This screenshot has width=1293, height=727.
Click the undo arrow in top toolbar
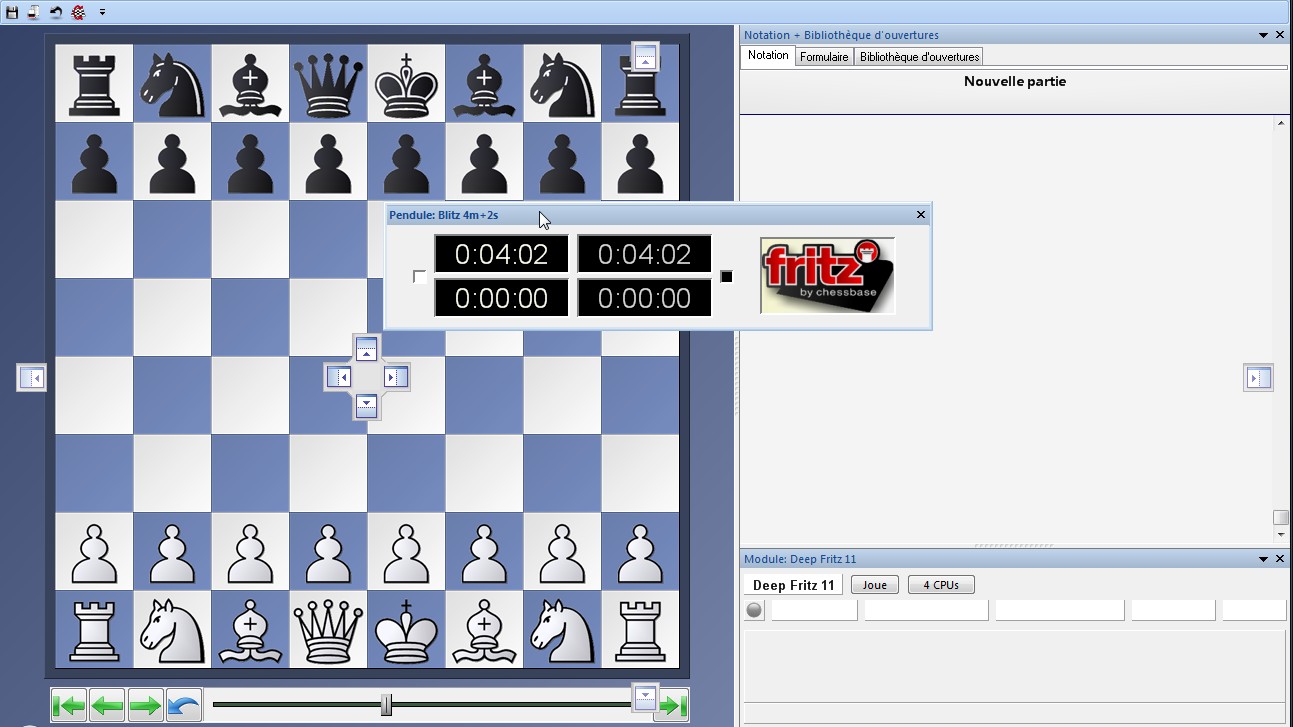click(x=56, y=12)
